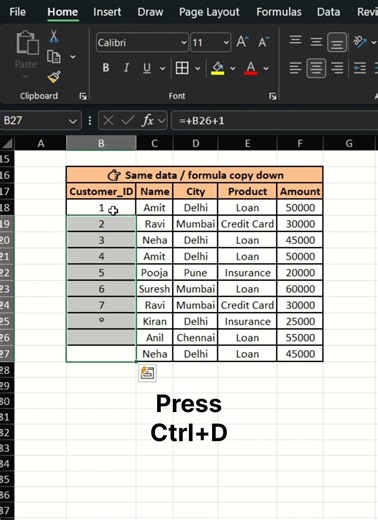The image size is (378, 520).
Task: Click amount cell 60000
Action: click(300, 289)
